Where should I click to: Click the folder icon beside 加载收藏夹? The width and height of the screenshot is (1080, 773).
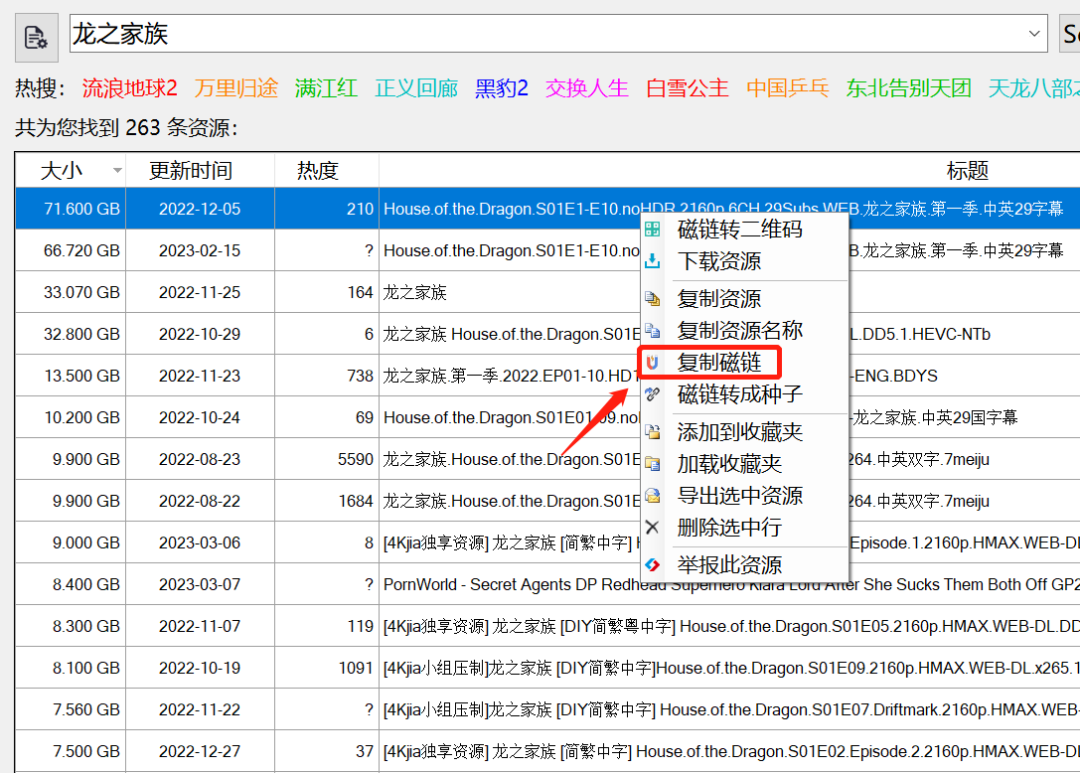click(x=652, y=464)
